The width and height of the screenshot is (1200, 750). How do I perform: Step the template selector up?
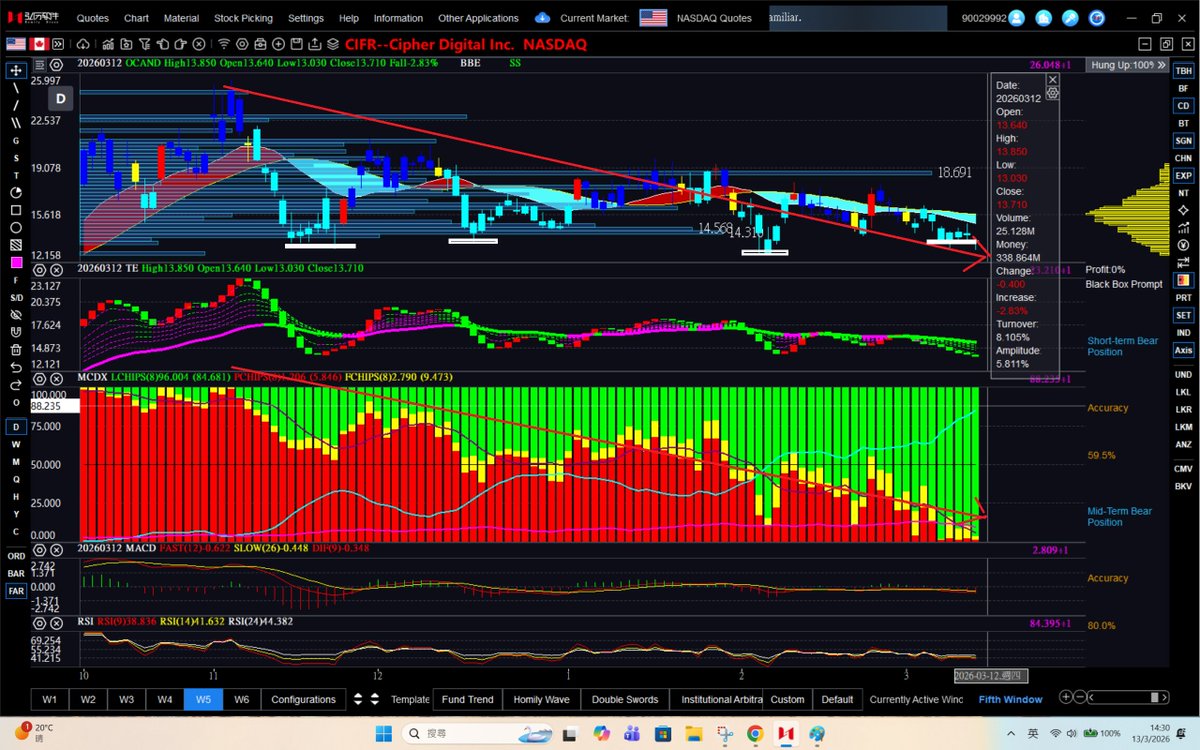376,695
